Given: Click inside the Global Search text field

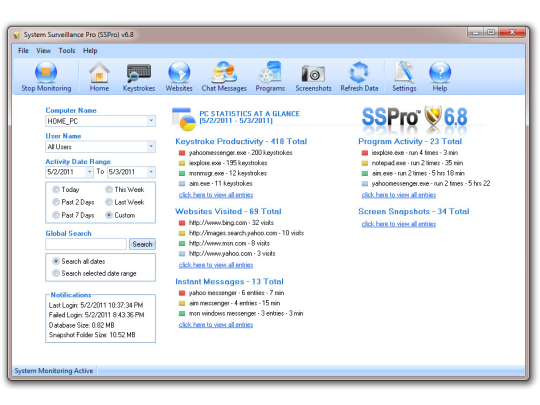Looking at the screenshot, I should [x=86, y=244].
